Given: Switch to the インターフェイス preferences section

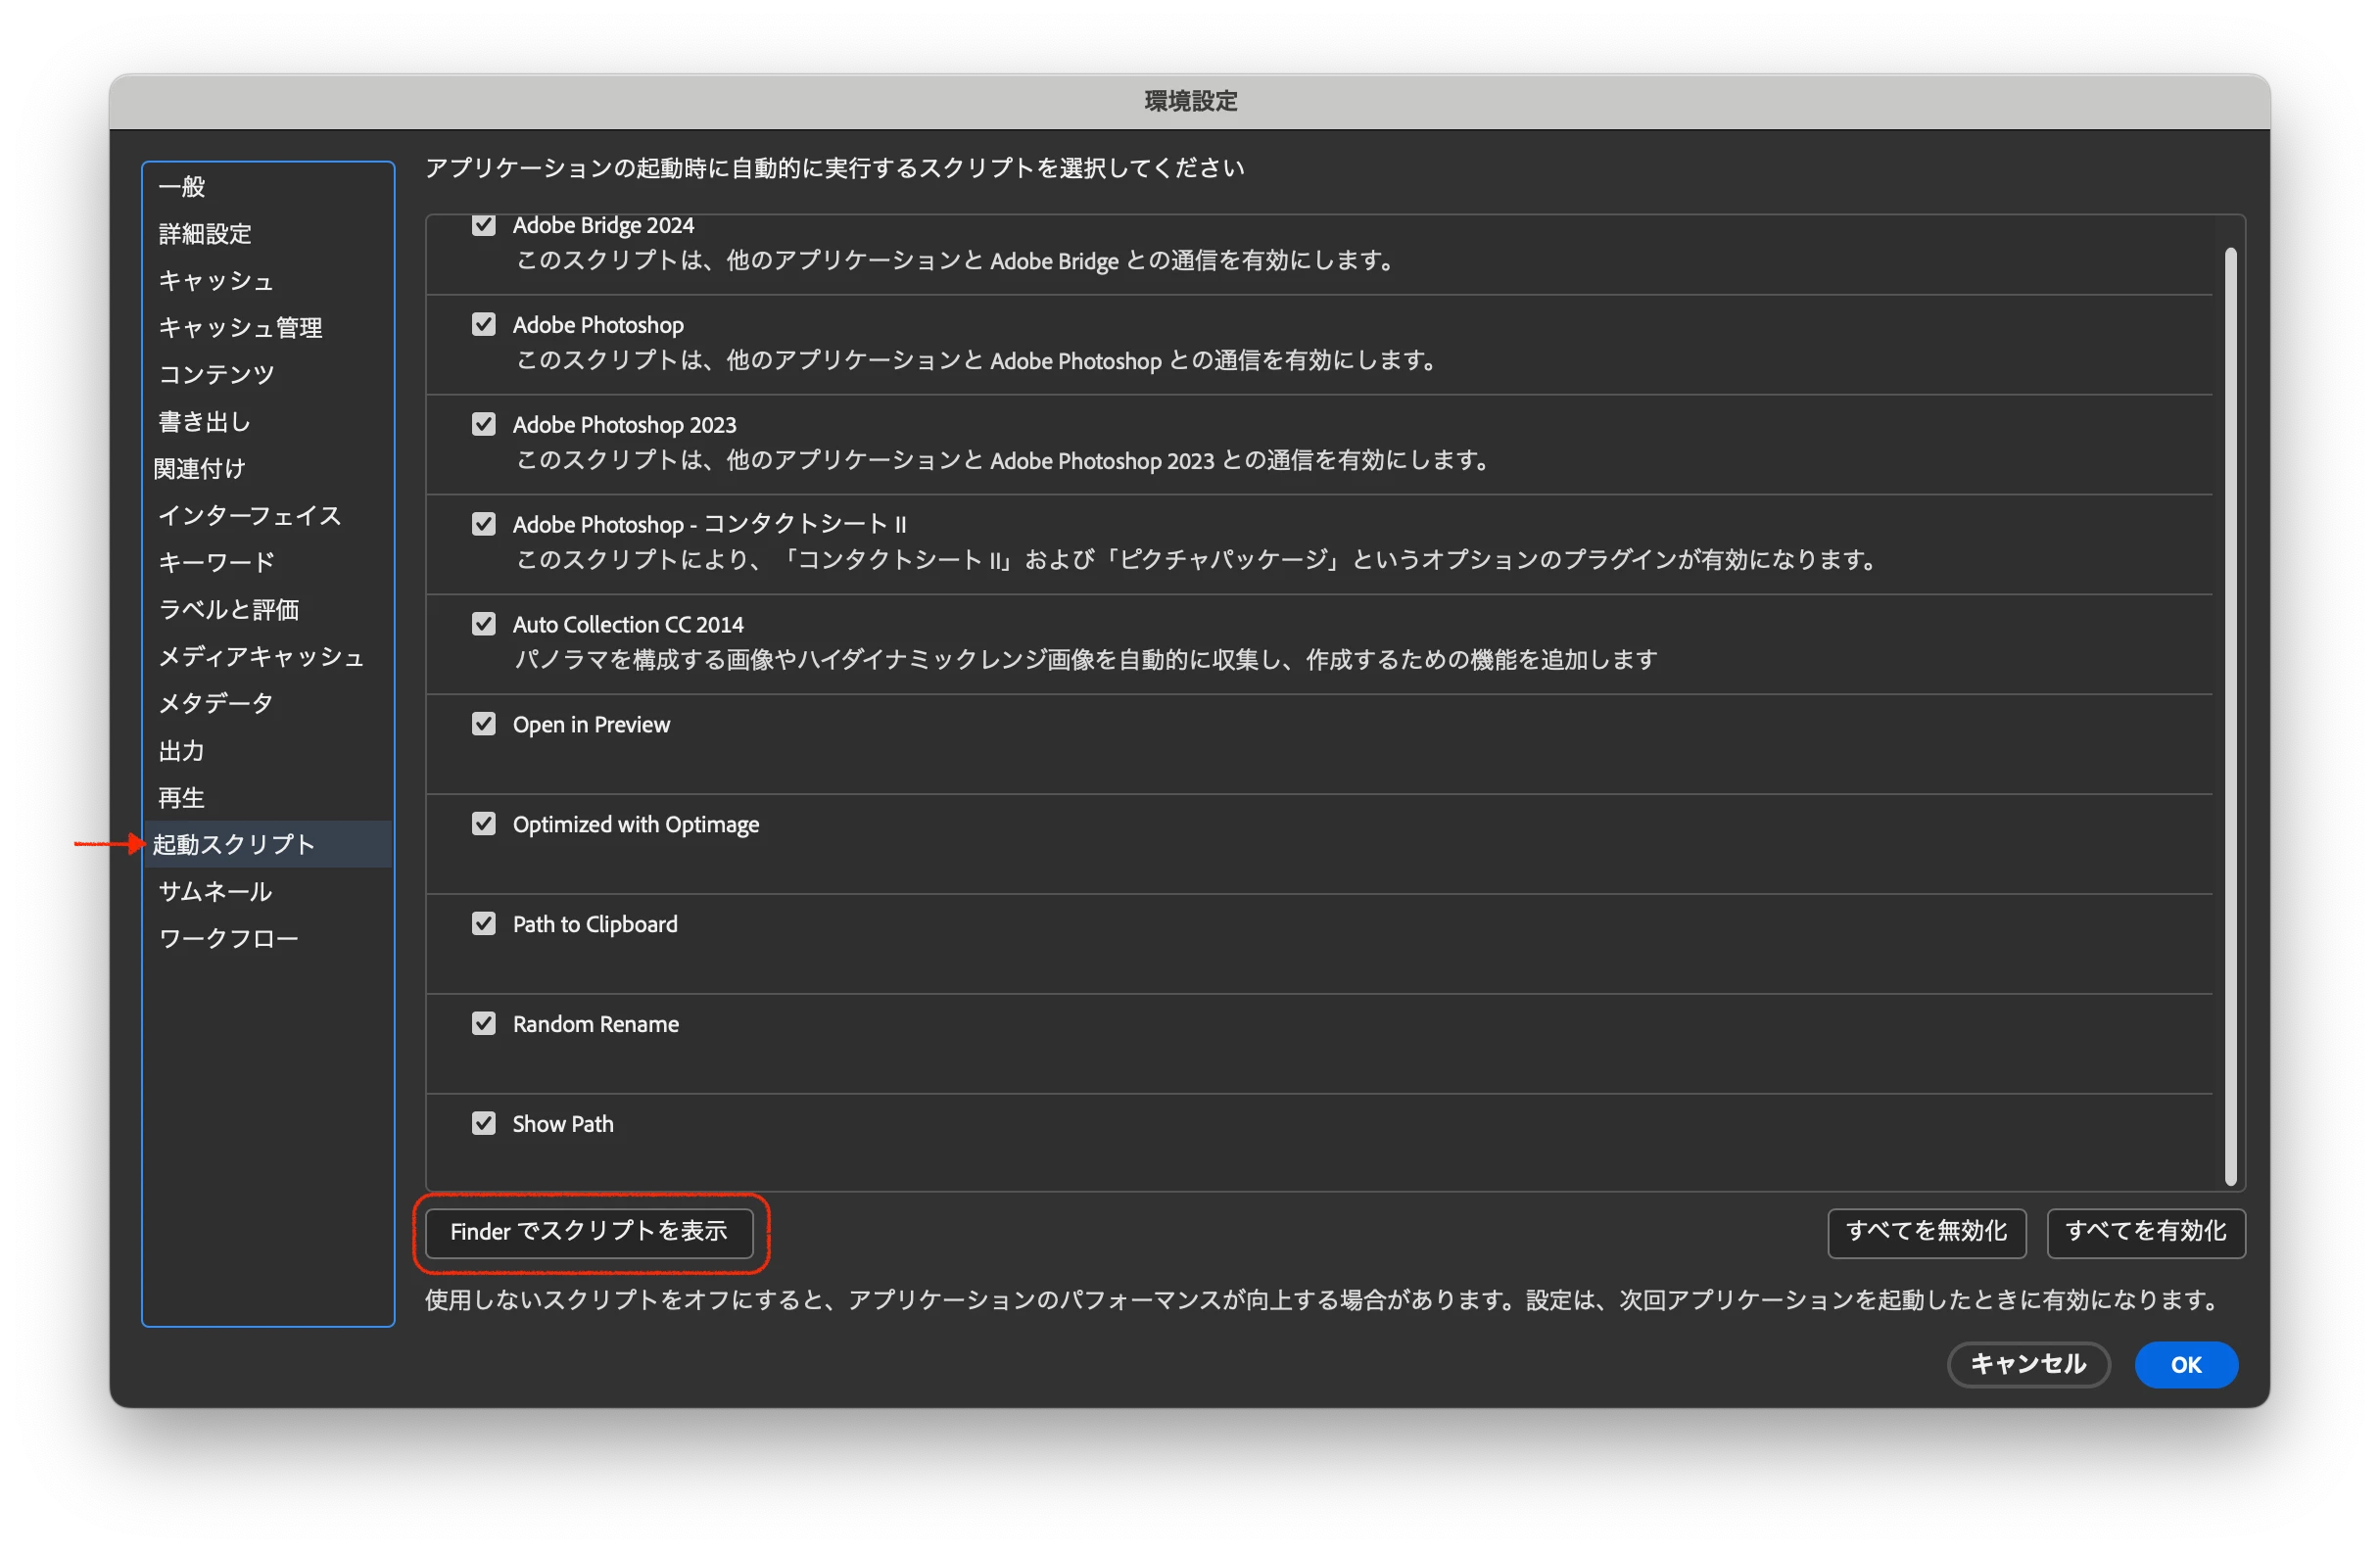Looking at the screenshot, I should point(250,516).
